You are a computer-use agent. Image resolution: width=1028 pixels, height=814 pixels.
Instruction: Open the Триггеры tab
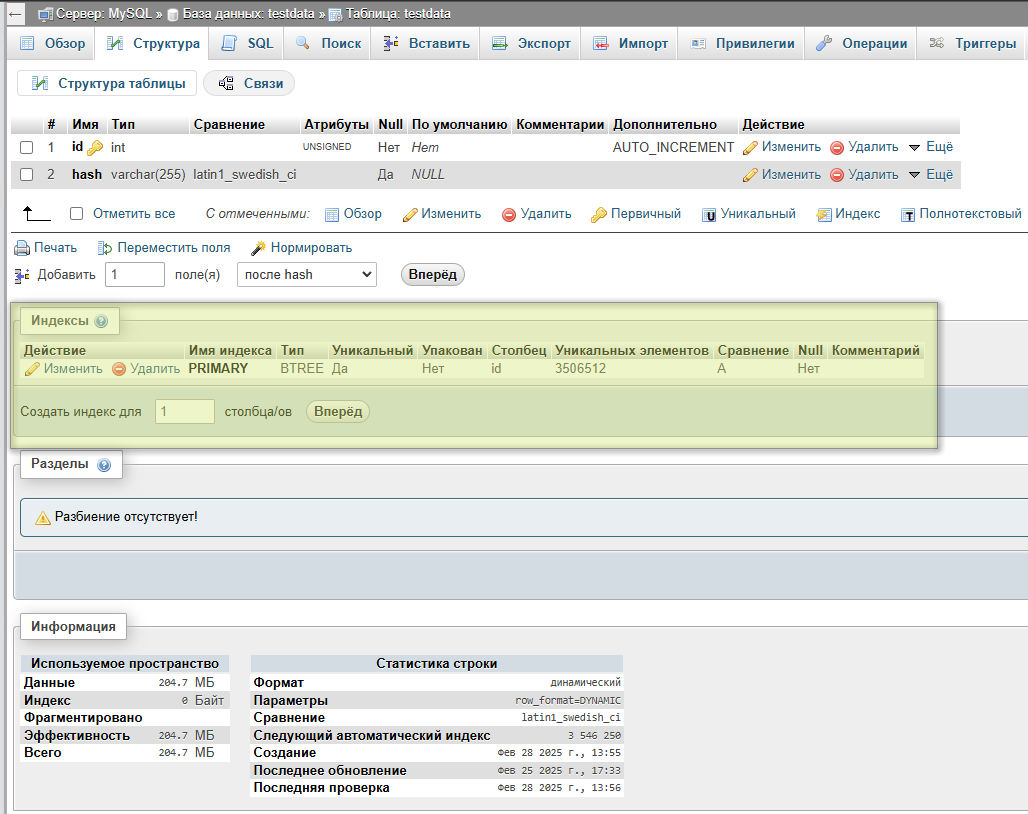(x=973, y=43)
